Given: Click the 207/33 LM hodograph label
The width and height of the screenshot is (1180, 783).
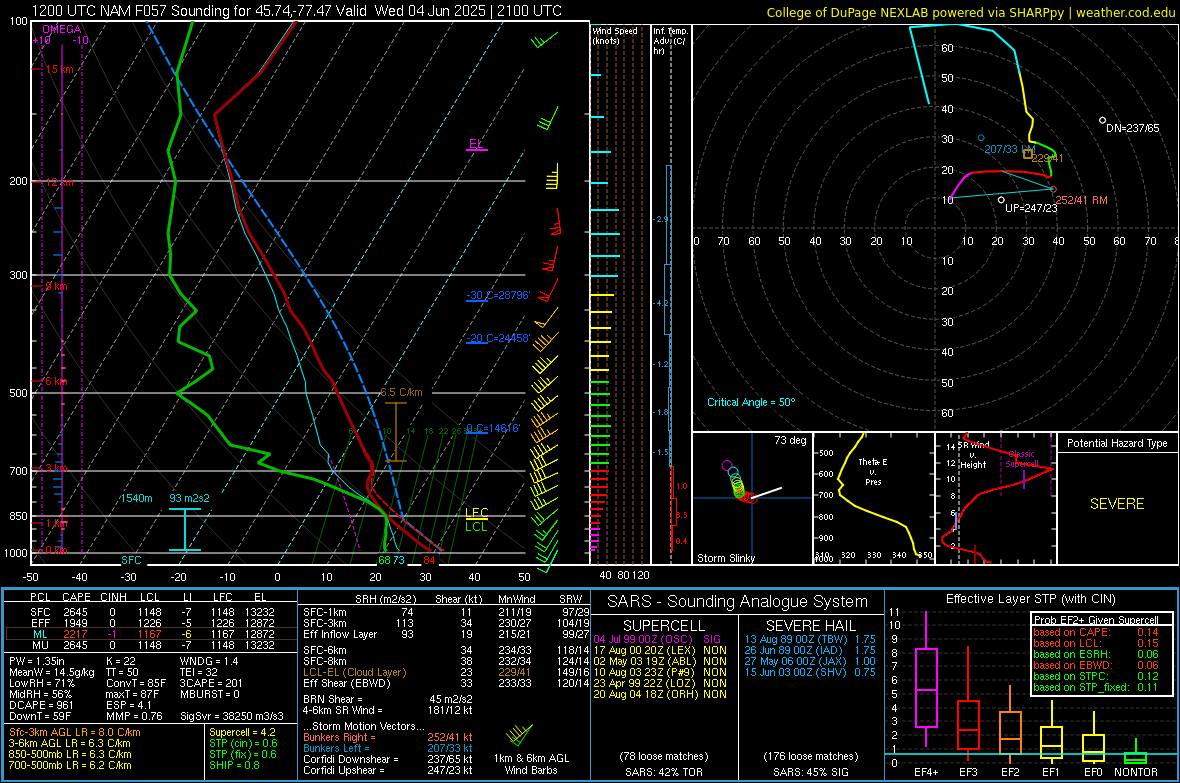Looking at the screenshot, I should tap(1010, 149).
